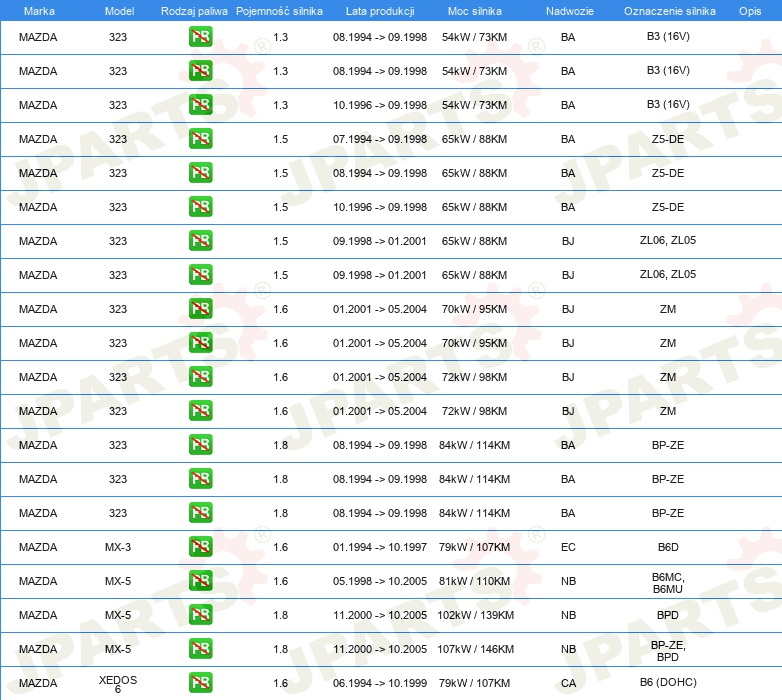This screenshot has height=700, width=782.
Task: Click the Pojemność silnika column header
Action: tap(279, 11)
